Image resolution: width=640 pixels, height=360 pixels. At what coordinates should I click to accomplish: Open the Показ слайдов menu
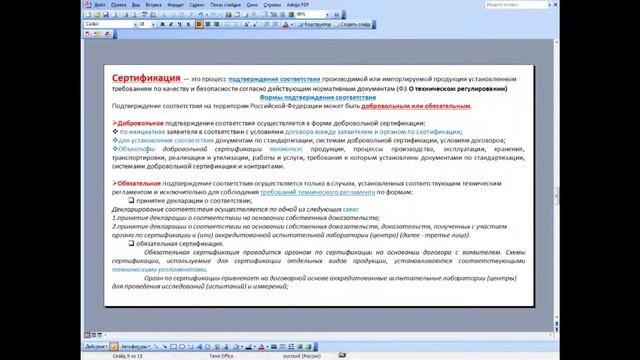coord(225,5)
